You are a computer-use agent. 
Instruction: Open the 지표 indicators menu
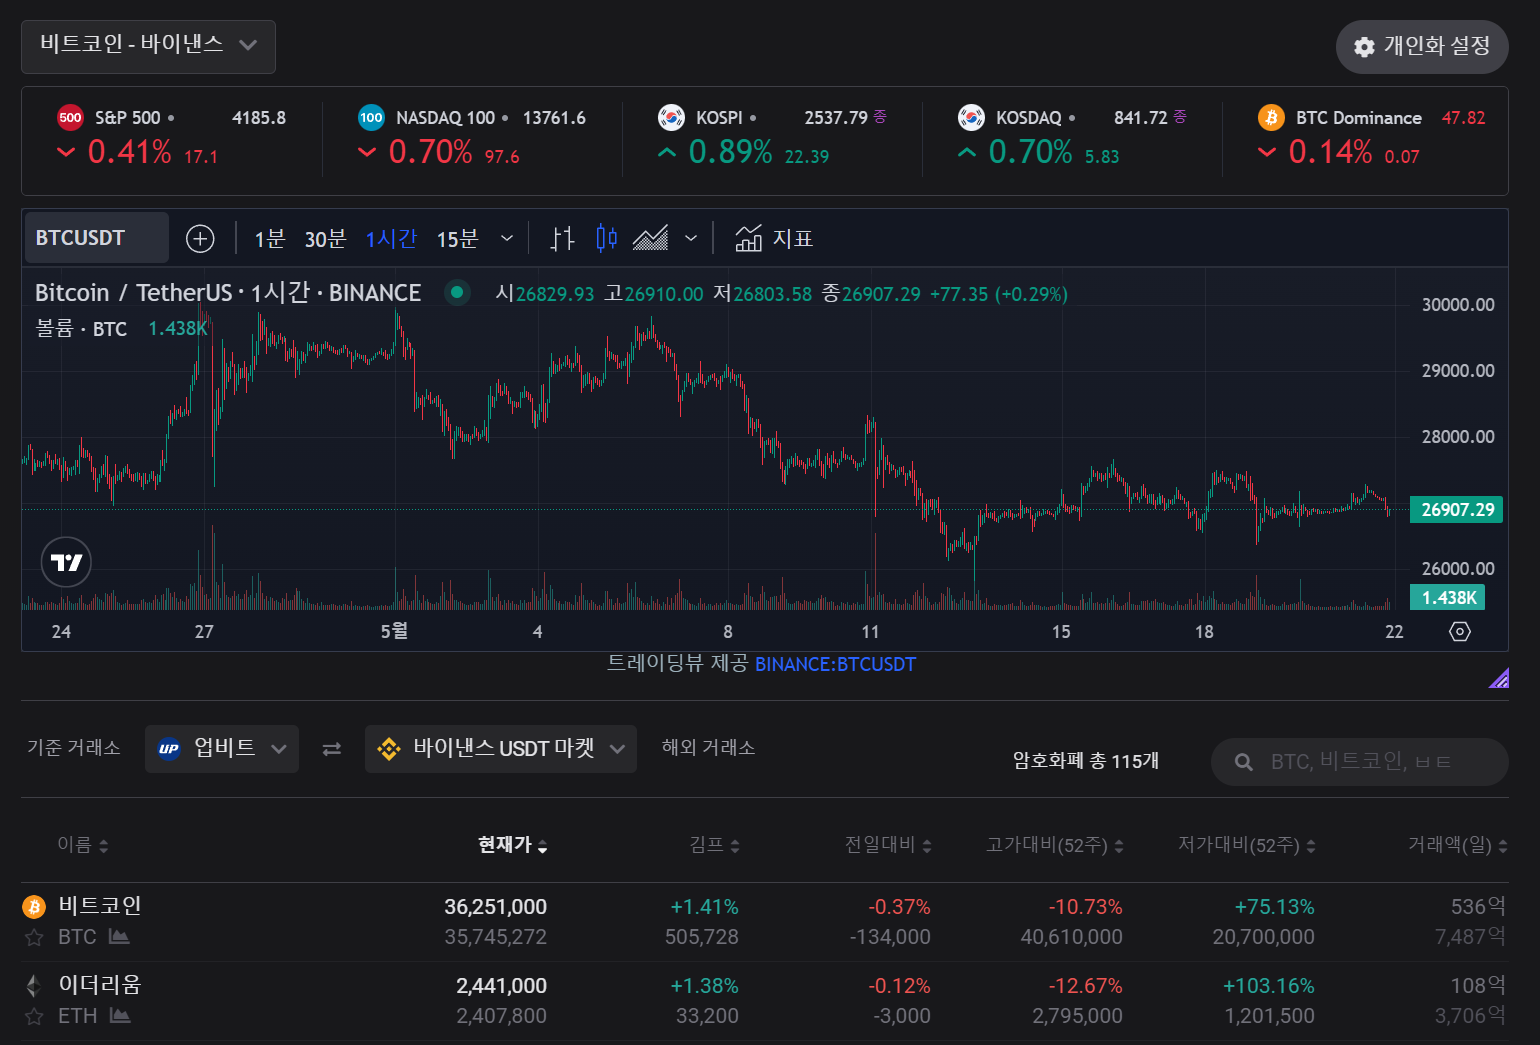click(x=774, y=239)
